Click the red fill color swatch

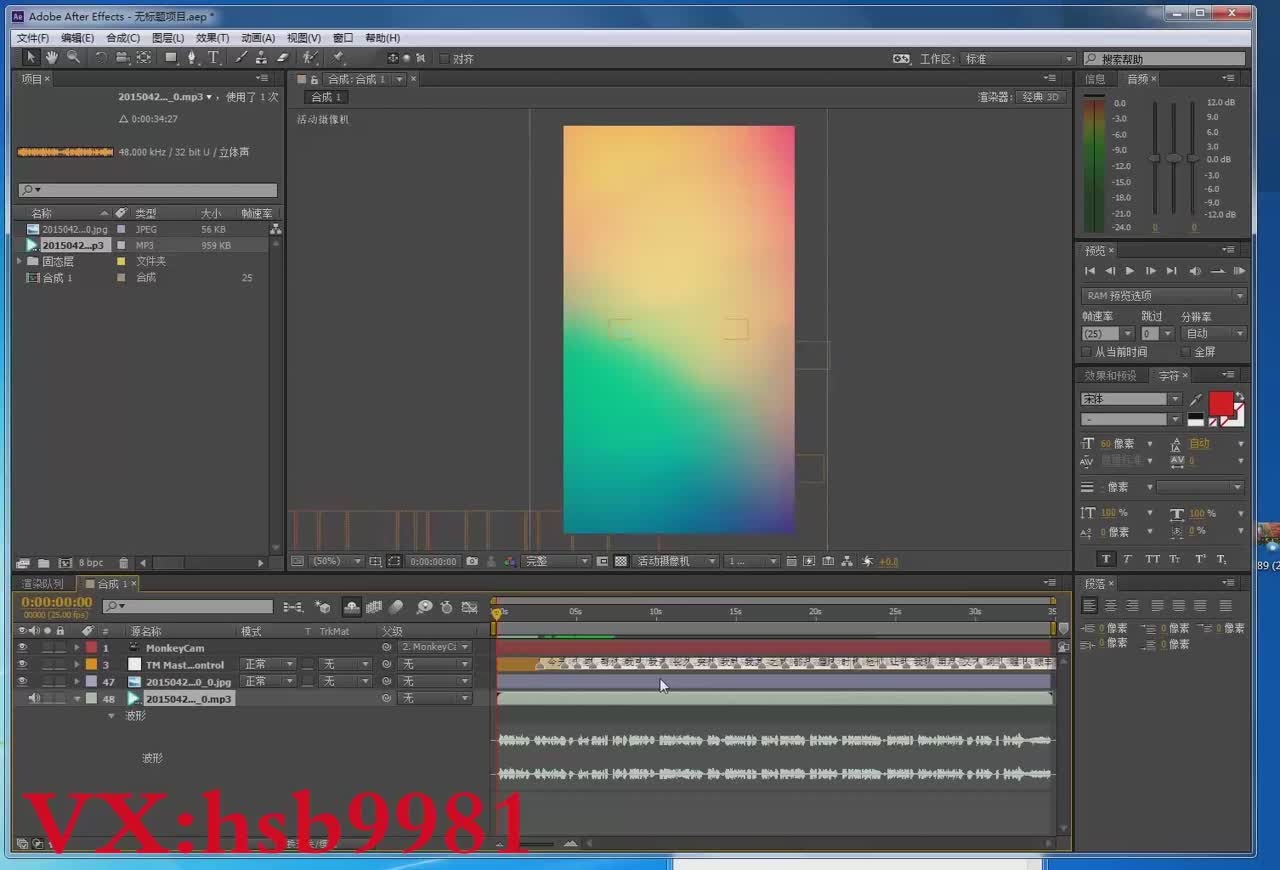click(1221, 403)
